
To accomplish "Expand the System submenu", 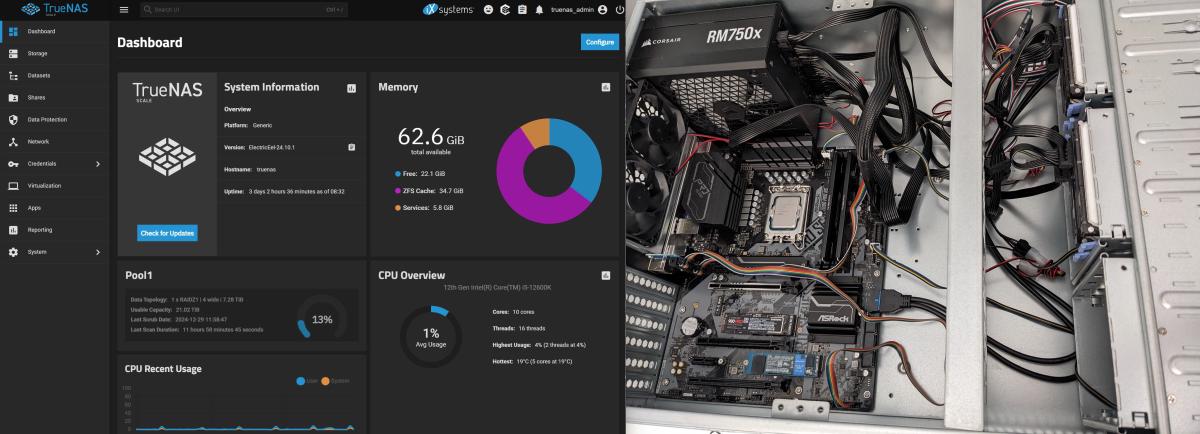I will point(97,251).
